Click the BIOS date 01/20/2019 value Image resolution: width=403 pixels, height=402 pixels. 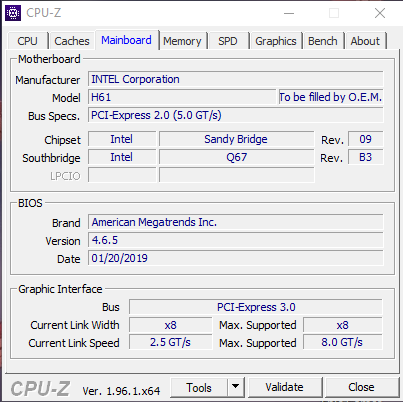(x=236, y=258)
